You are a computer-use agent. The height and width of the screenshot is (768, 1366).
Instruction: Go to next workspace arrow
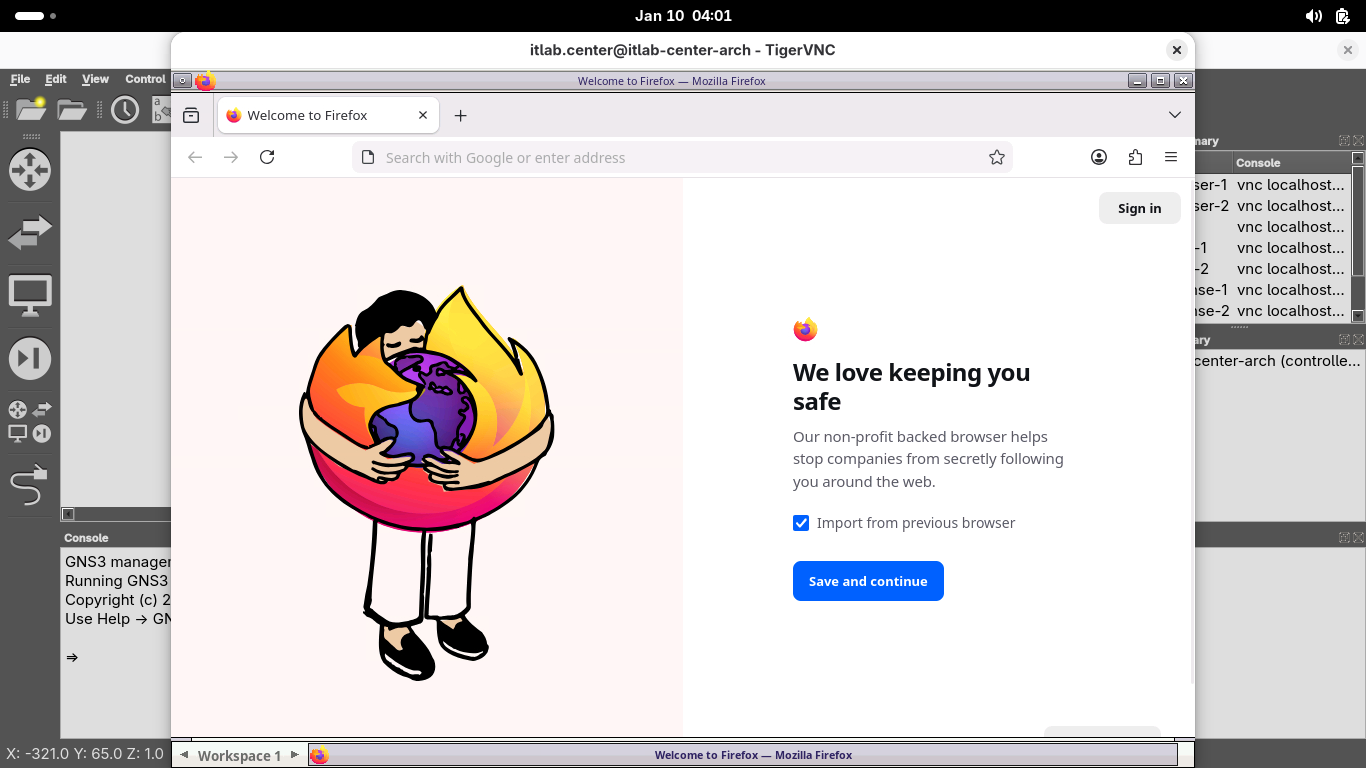pos(294,755)
